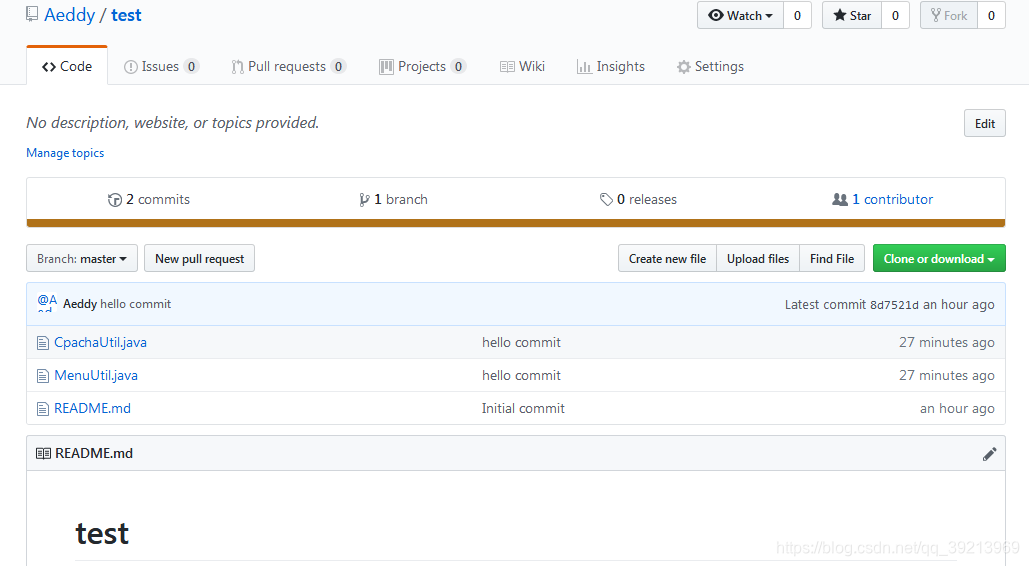Open the 0 releases link

point(639,199)
